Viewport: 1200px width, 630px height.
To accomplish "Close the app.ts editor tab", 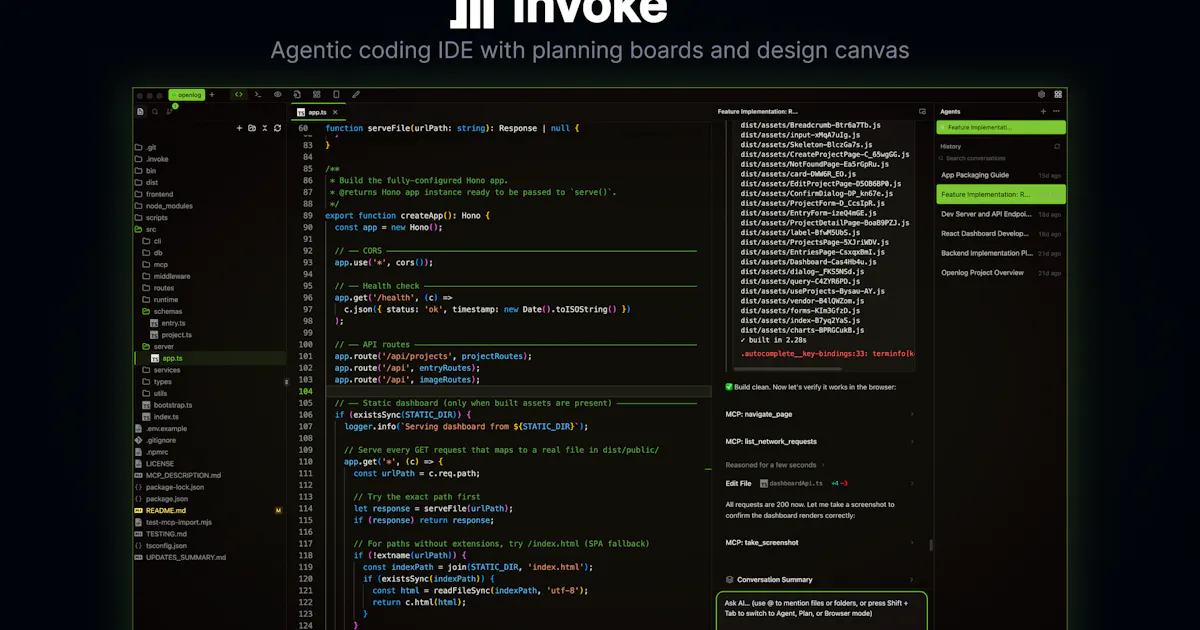I will click(x=333, y=112).
